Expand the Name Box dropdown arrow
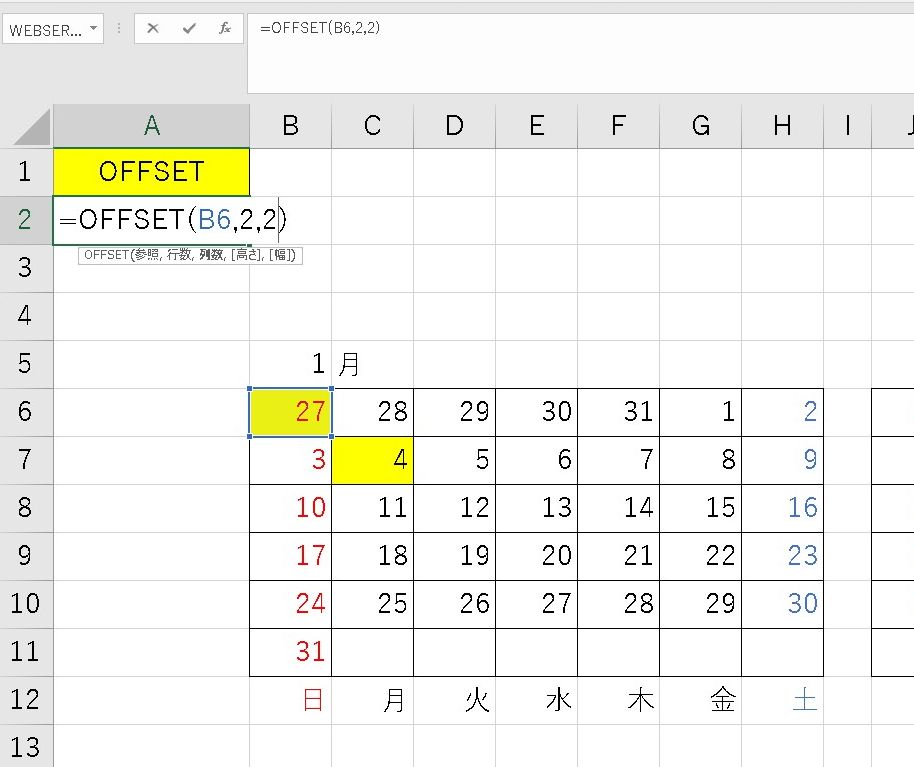Image resolution: width=914 pixels, height=767 pixels. point(94,29)
